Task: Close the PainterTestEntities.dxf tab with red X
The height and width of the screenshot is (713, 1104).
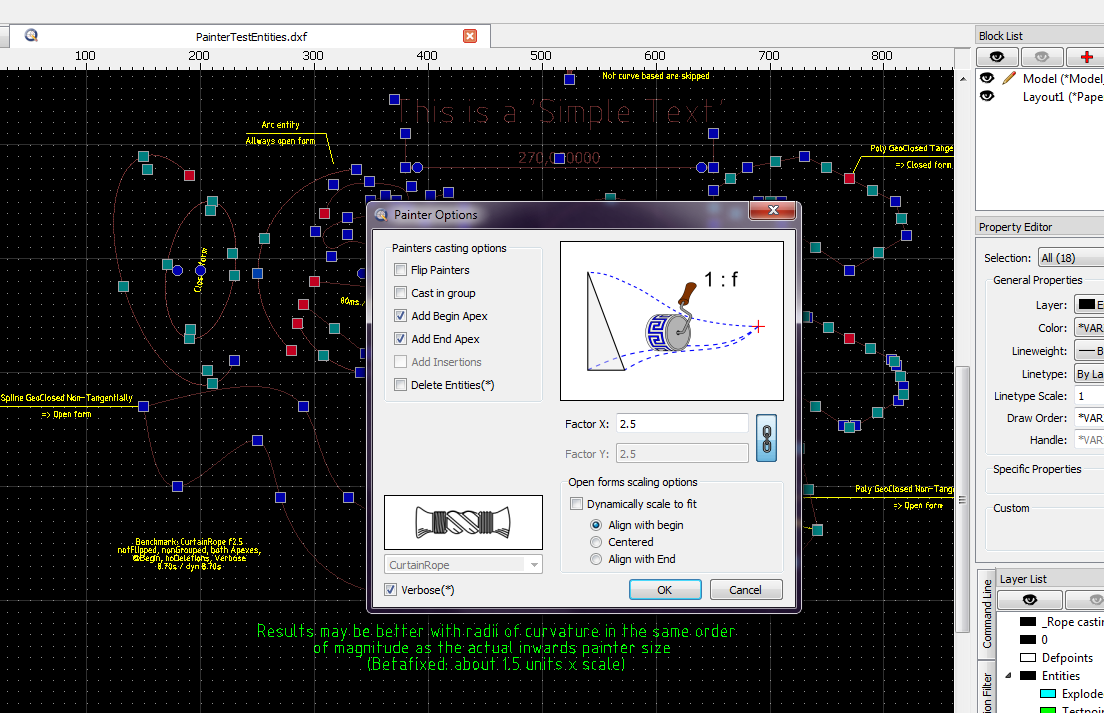Action: 470,36
